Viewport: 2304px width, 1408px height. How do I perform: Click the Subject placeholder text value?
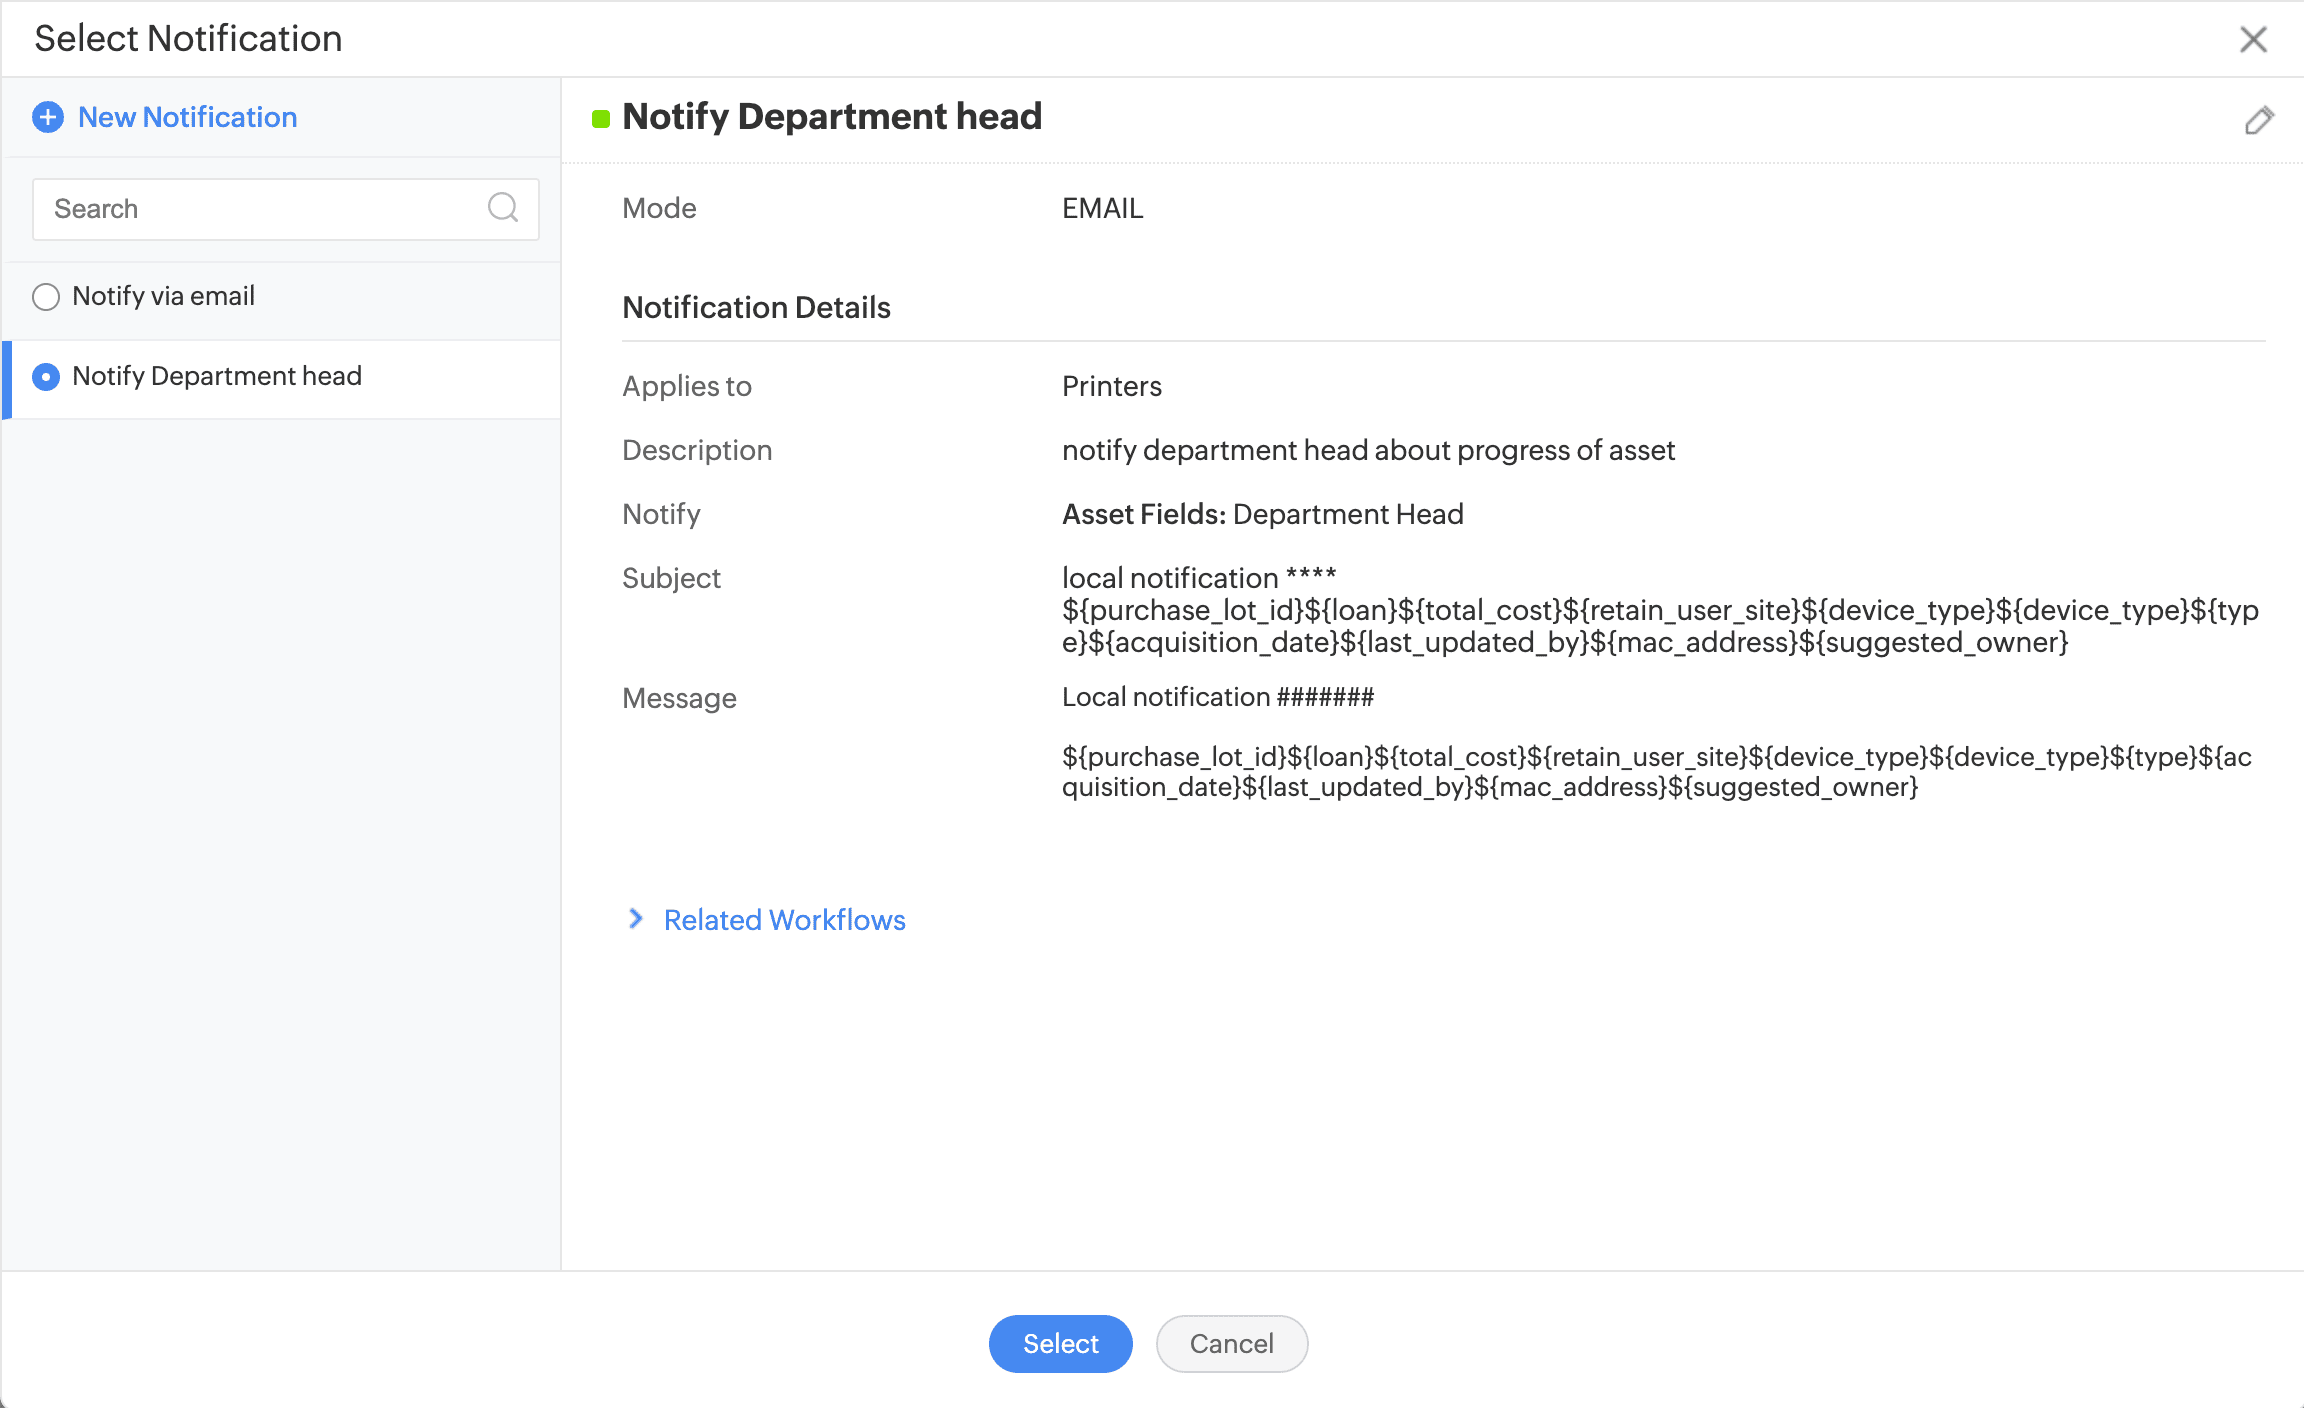point(1660,610)
